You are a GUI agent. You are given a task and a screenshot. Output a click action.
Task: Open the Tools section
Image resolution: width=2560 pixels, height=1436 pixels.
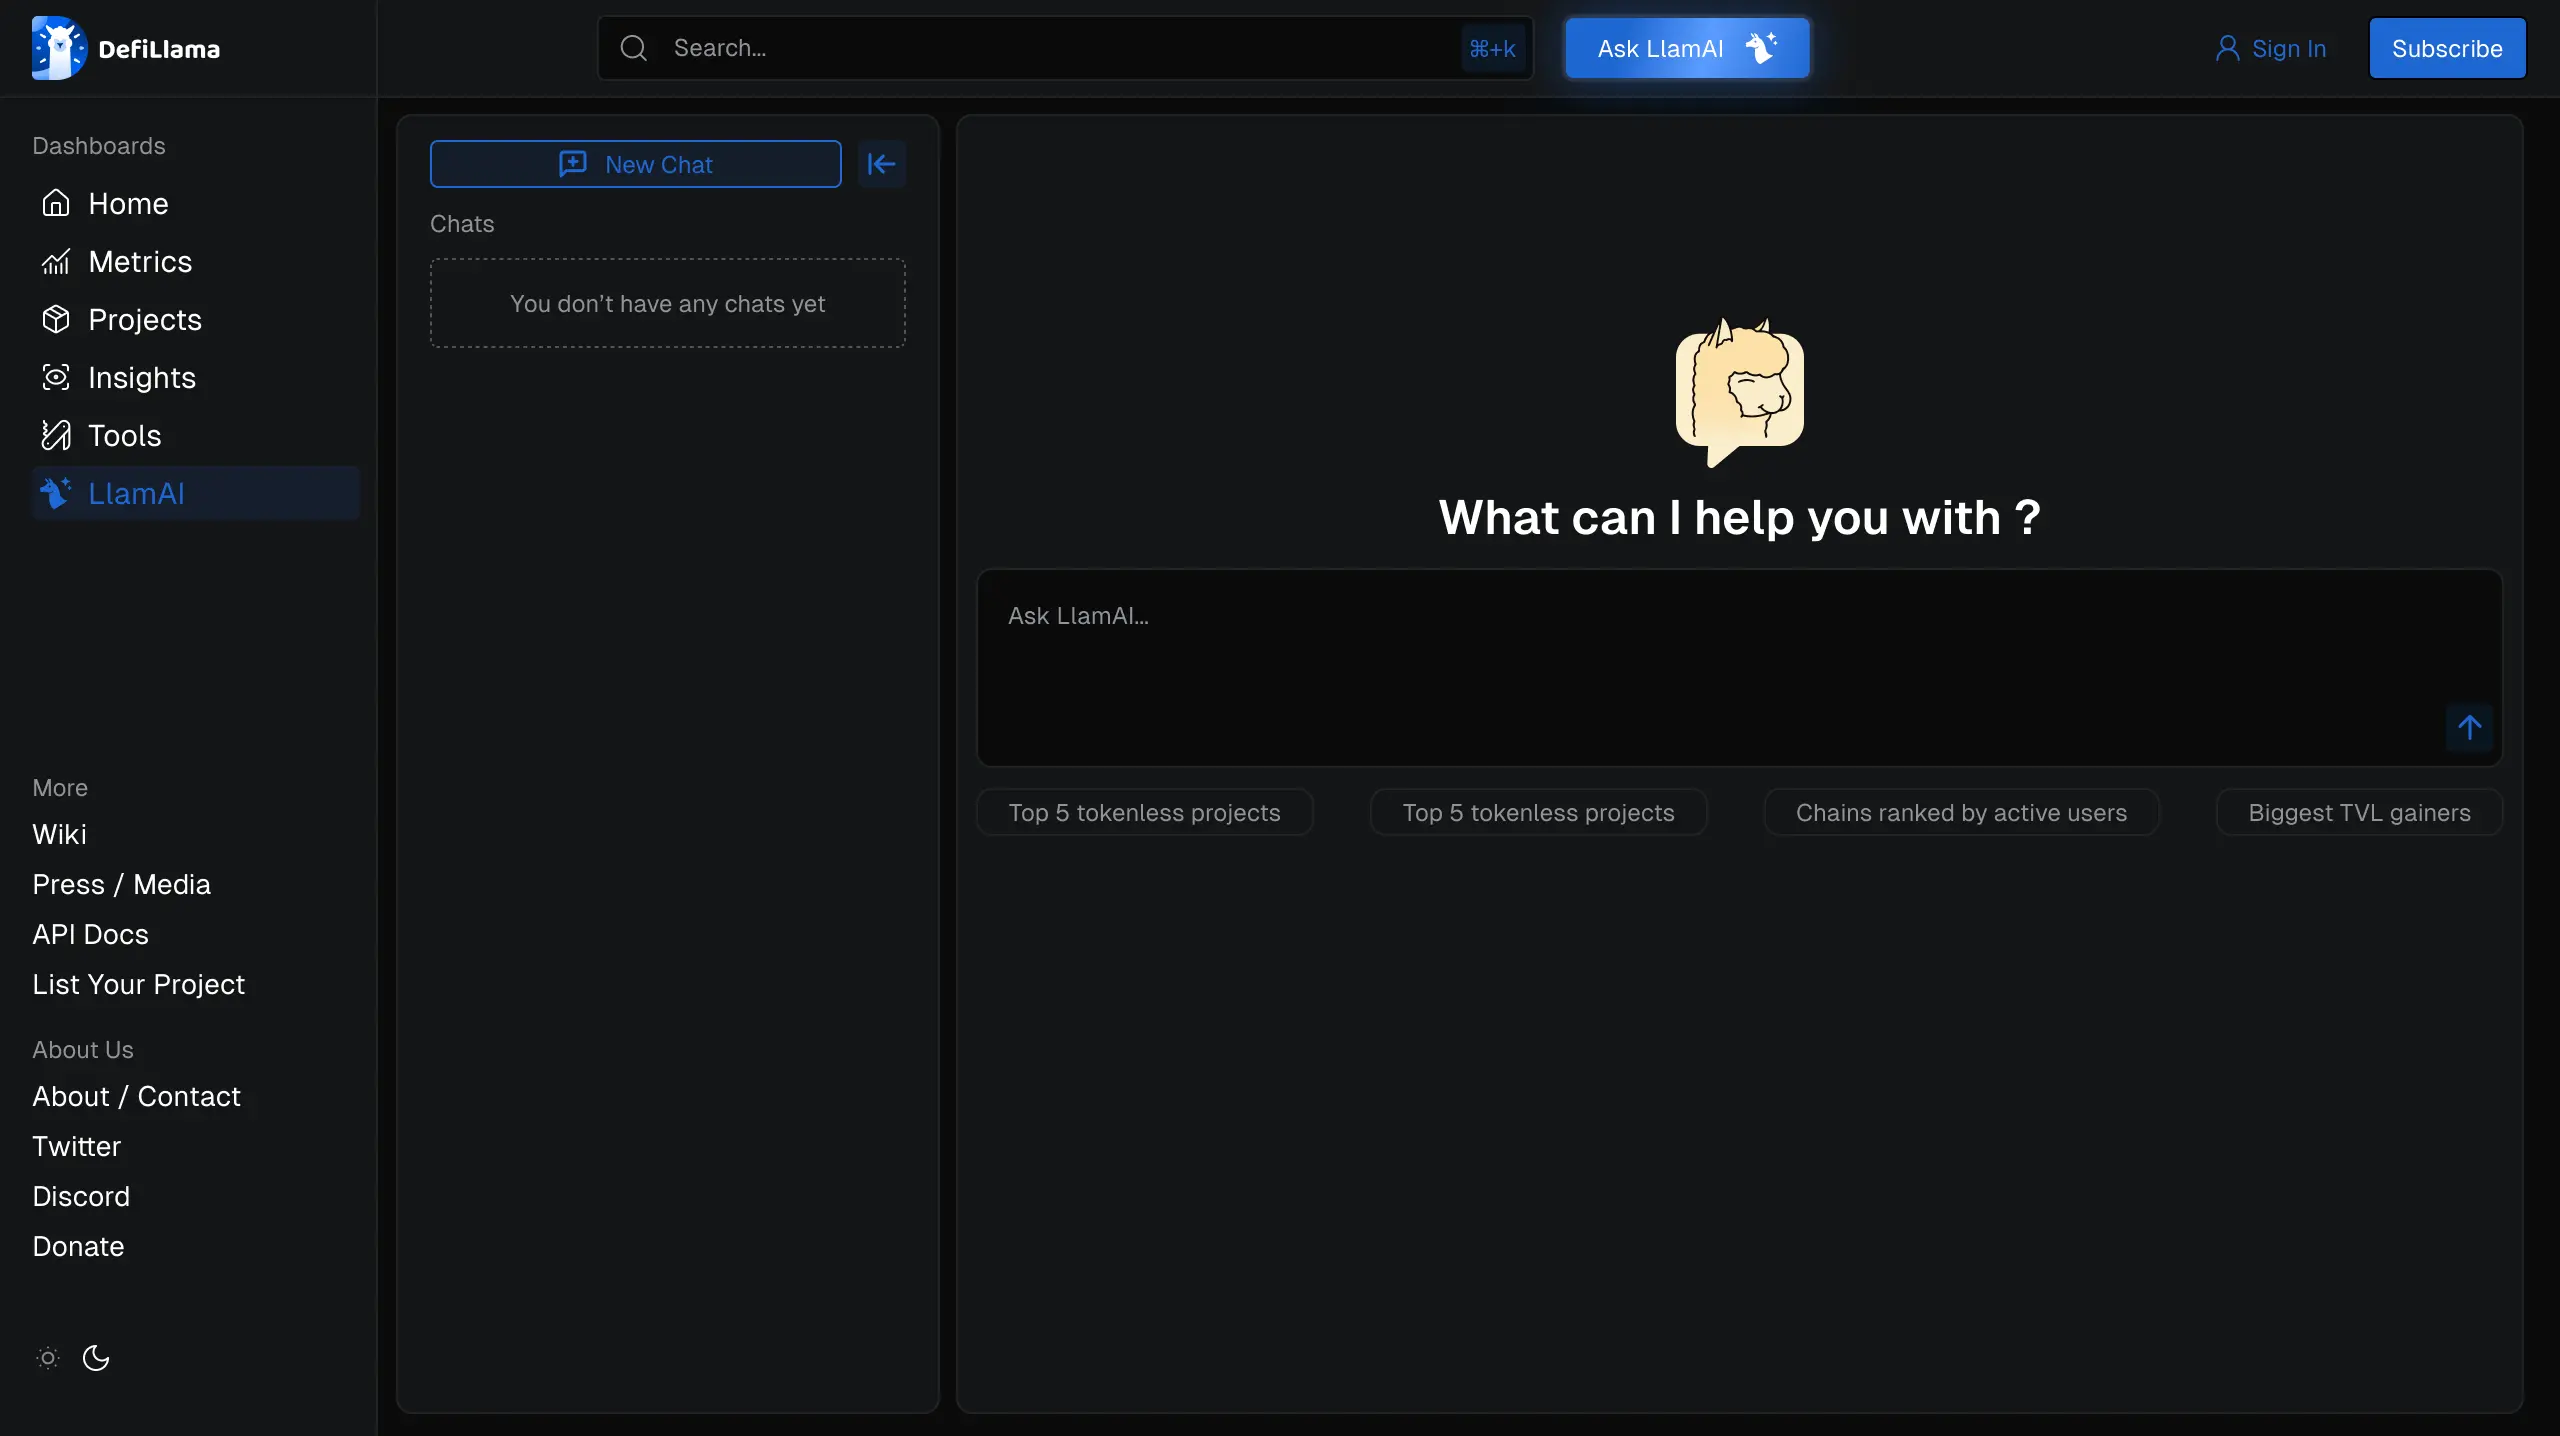pos(196,435)
